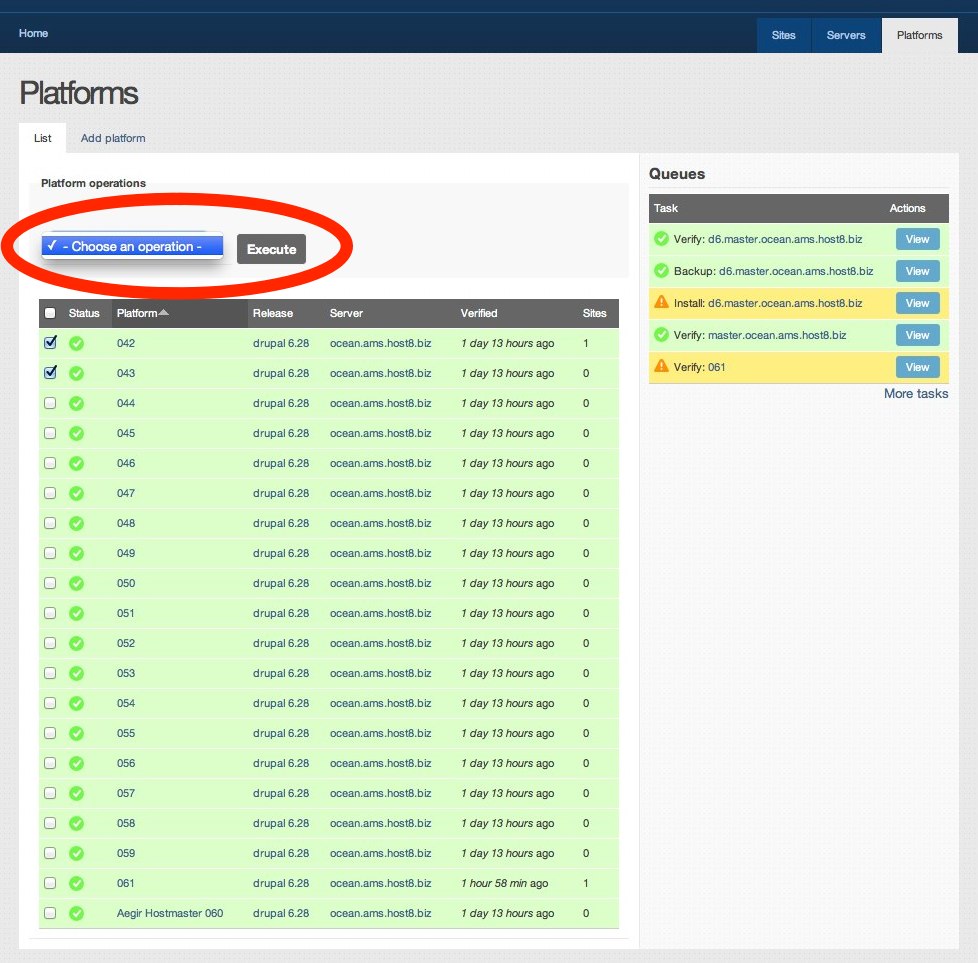Viewport: 978px width, 963px height.
Task: Sort the table by the Verified column
Action: (x=478, y=313)
